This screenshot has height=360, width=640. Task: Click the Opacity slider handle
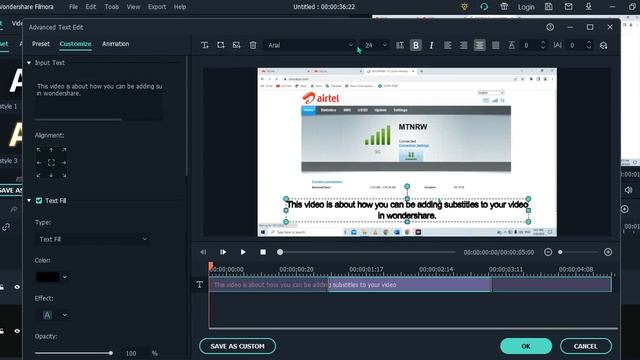pyautogui.click(x=111, y=353)
